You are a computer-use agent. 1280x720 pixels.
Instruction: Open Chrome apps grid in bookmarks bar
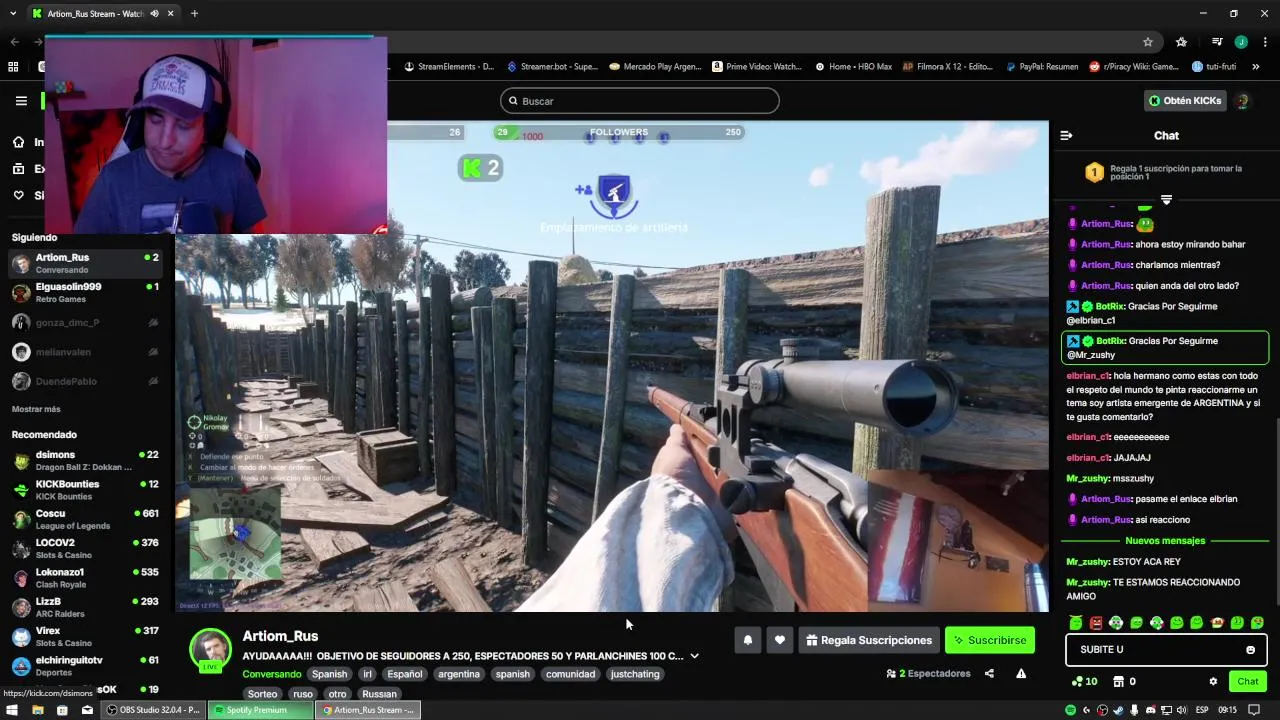13,67
